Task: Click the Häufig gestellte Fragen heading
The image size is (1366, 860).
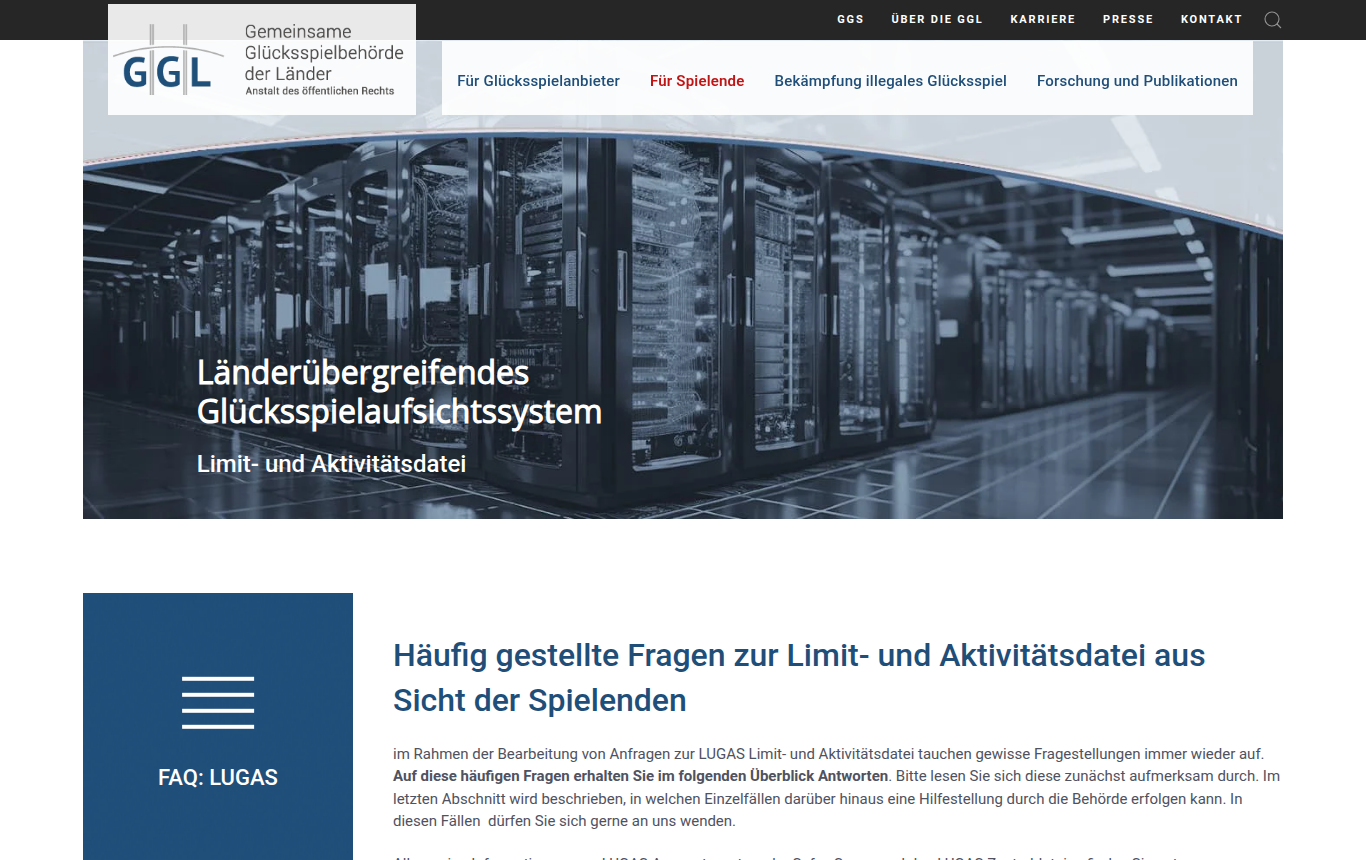Action: [x=799, y=677]
